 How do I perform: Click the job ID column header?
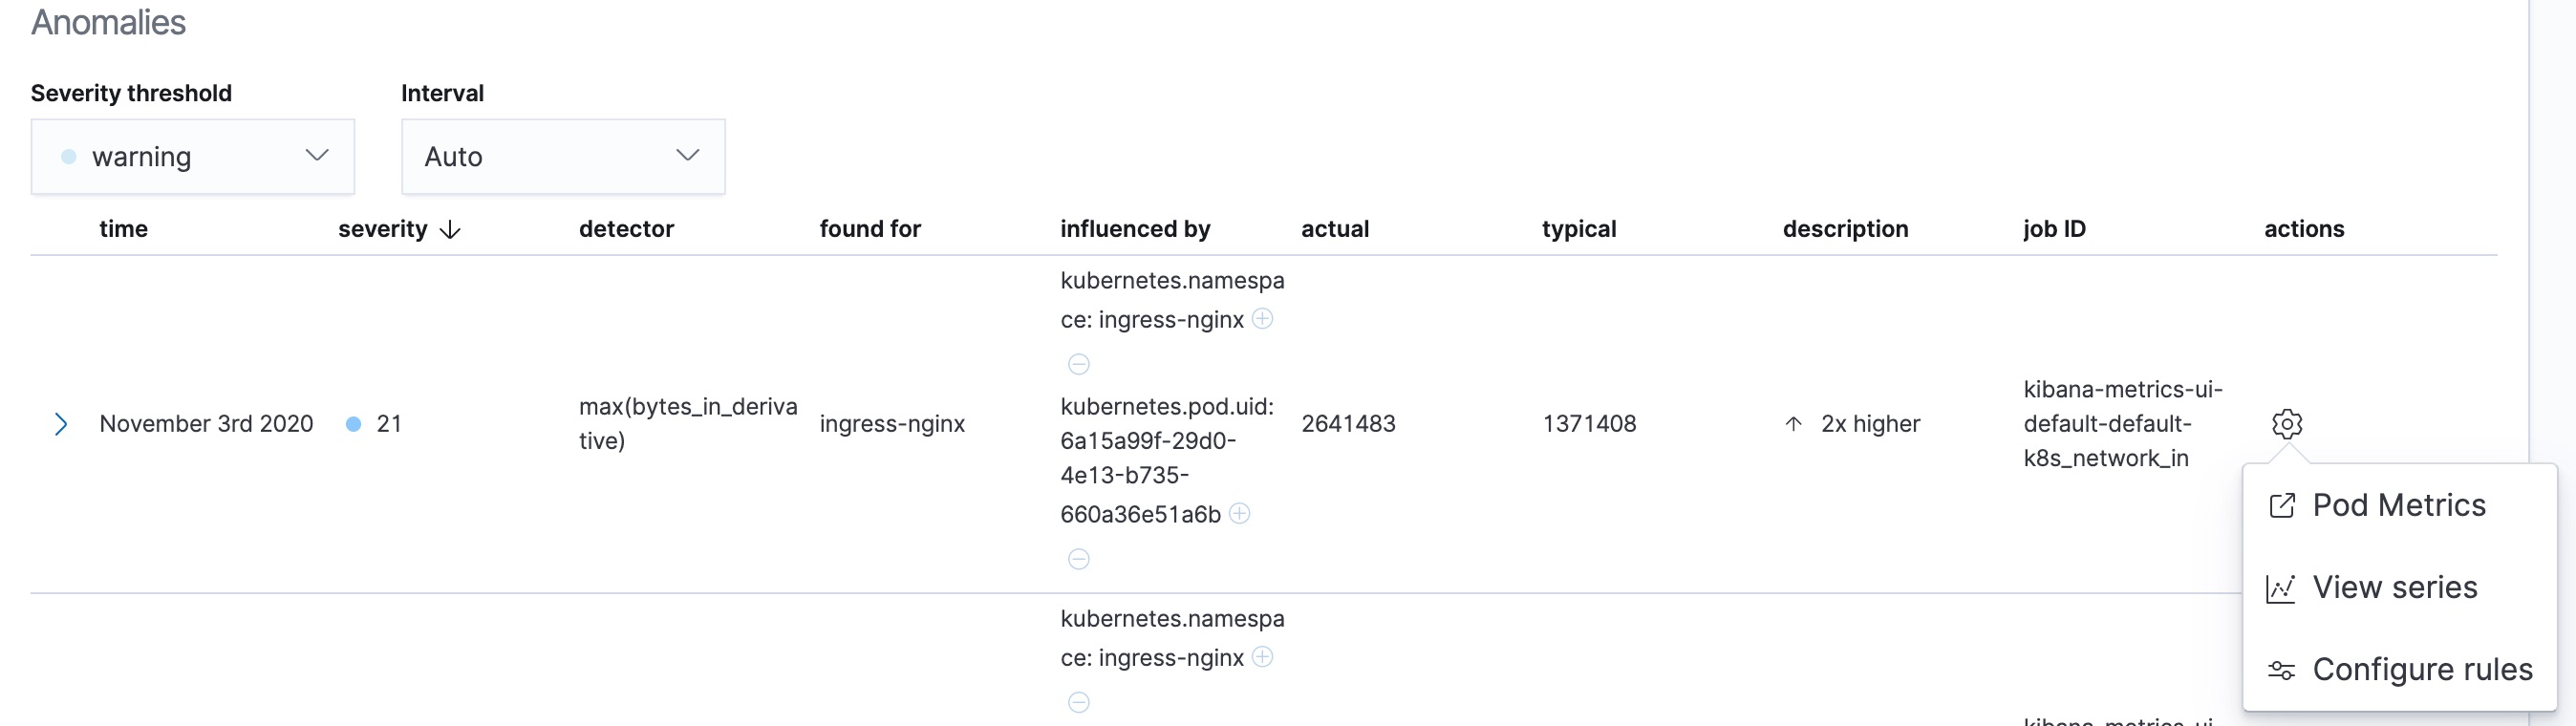(x=2054, y=229)
